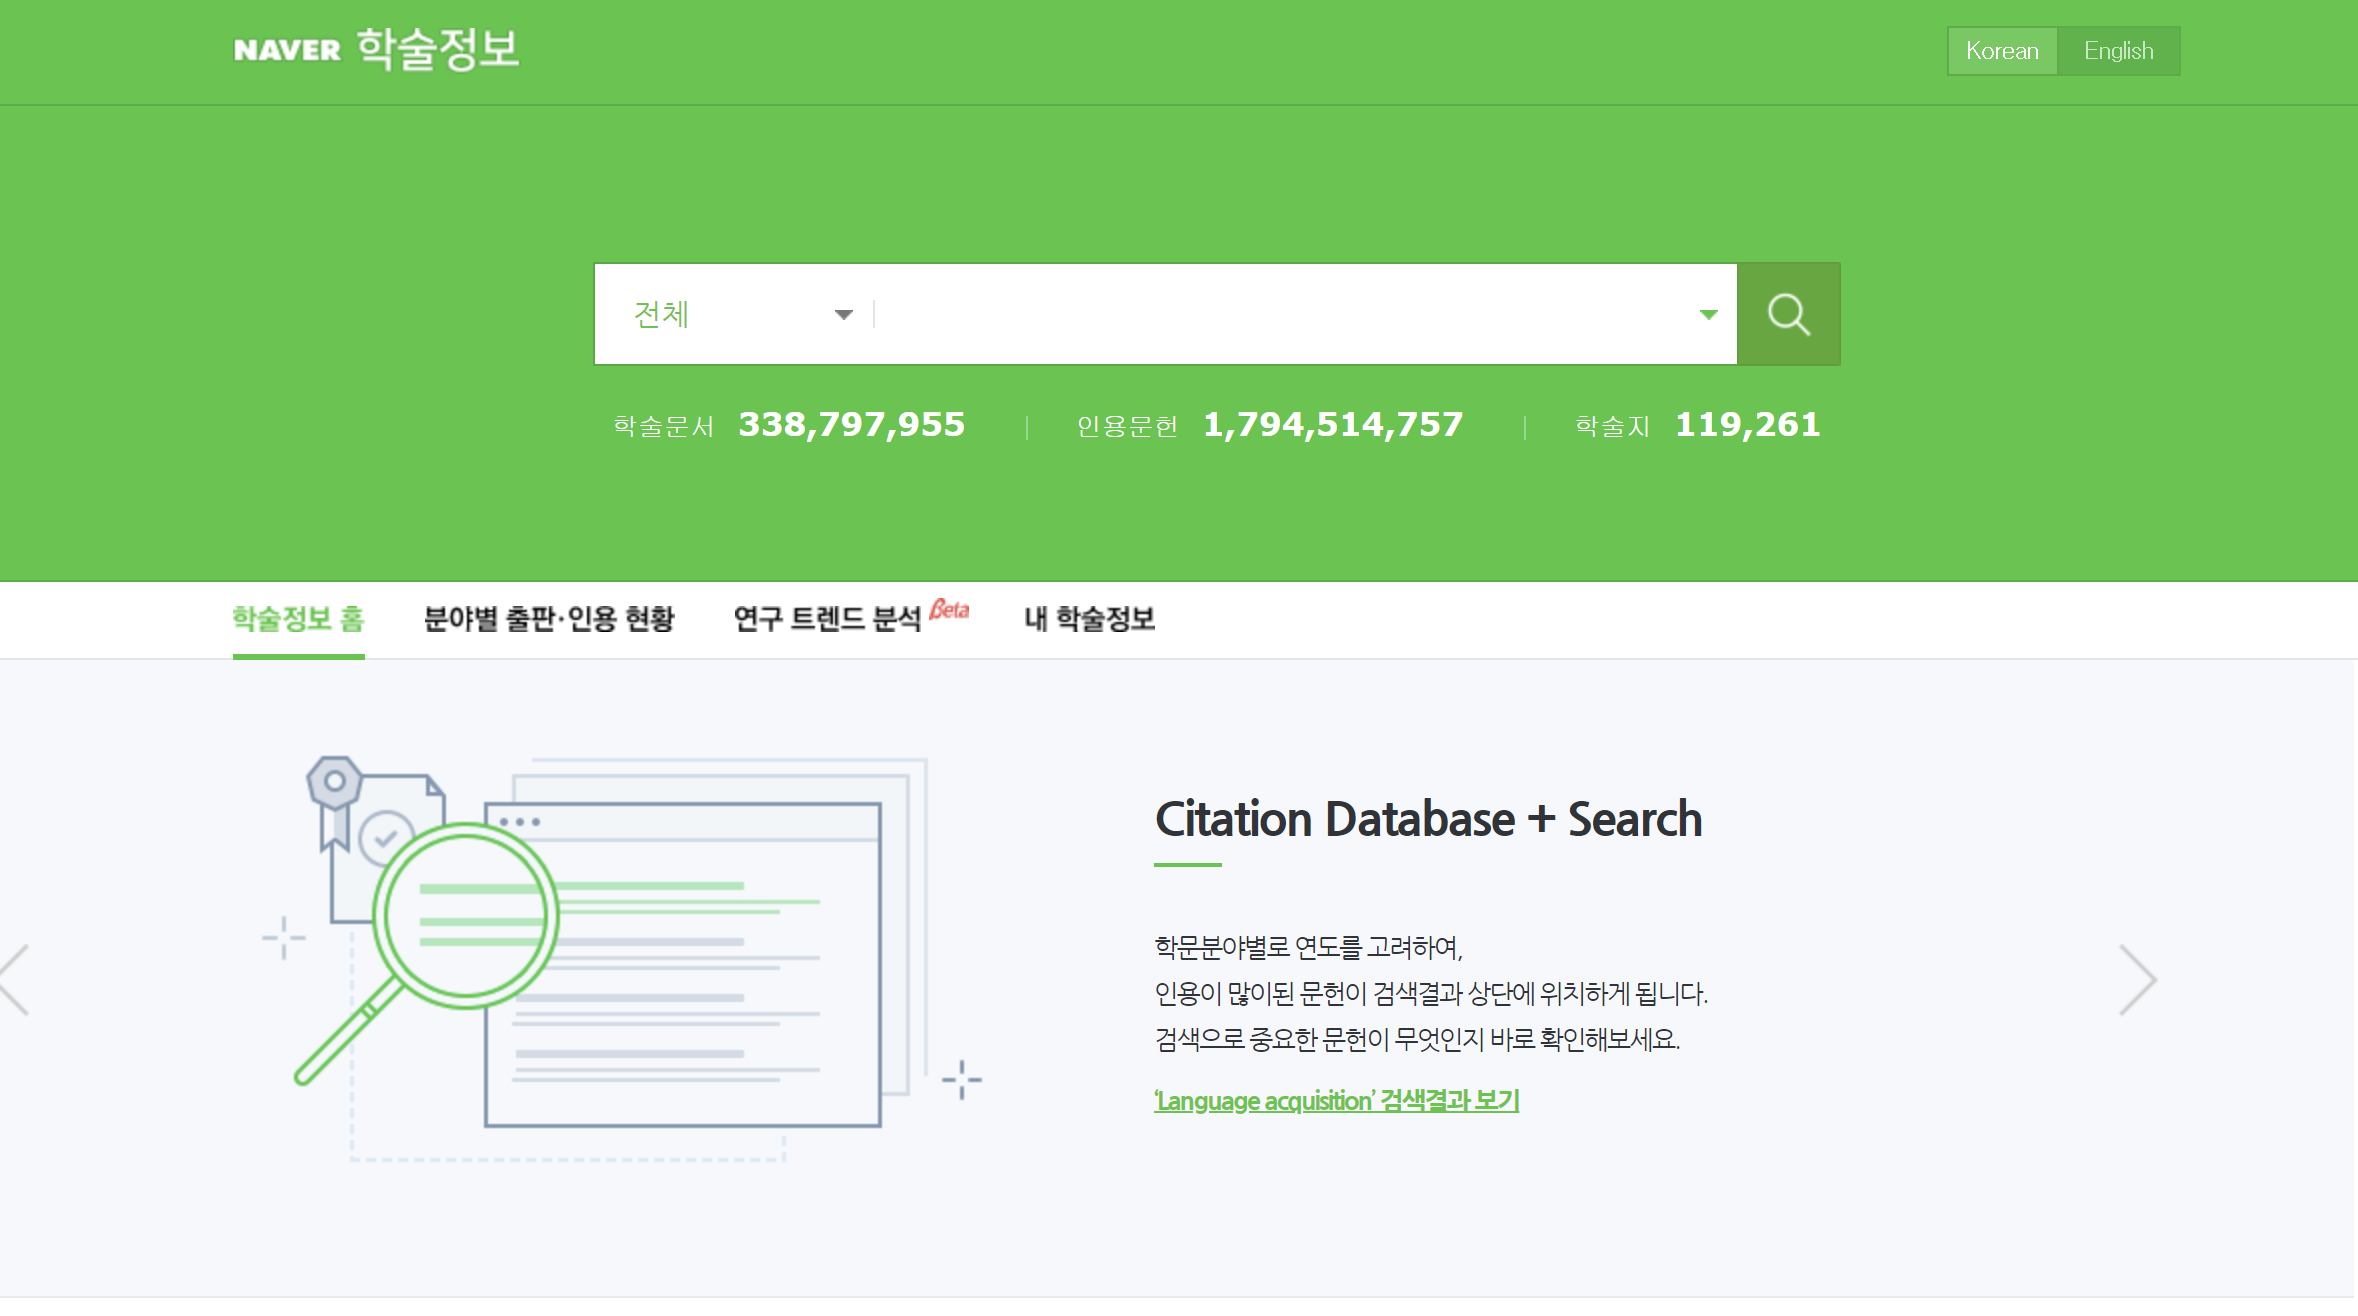This screenshot has height=1316, width=2358.
Task: Switch language to Korean
Action: (2002, 51)
